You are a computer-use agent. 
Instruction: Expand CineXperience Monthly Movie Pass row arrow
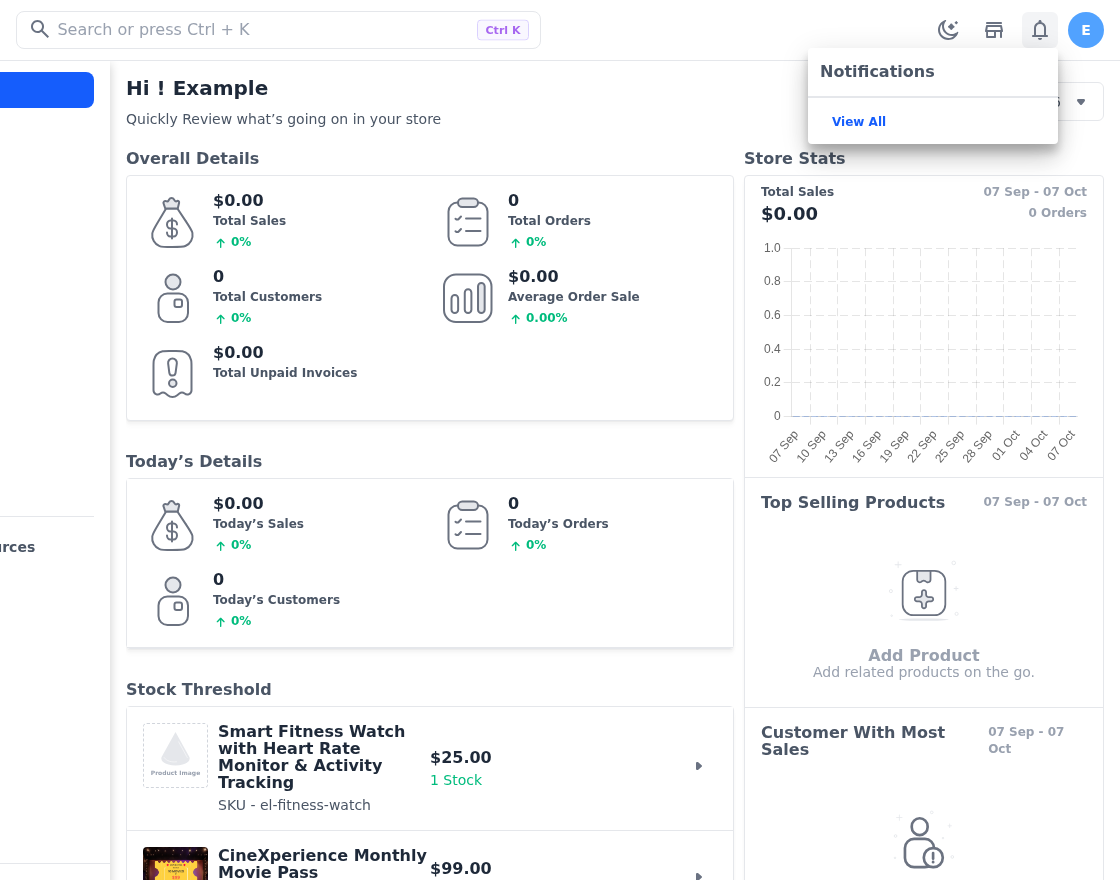tap(699, 875)
